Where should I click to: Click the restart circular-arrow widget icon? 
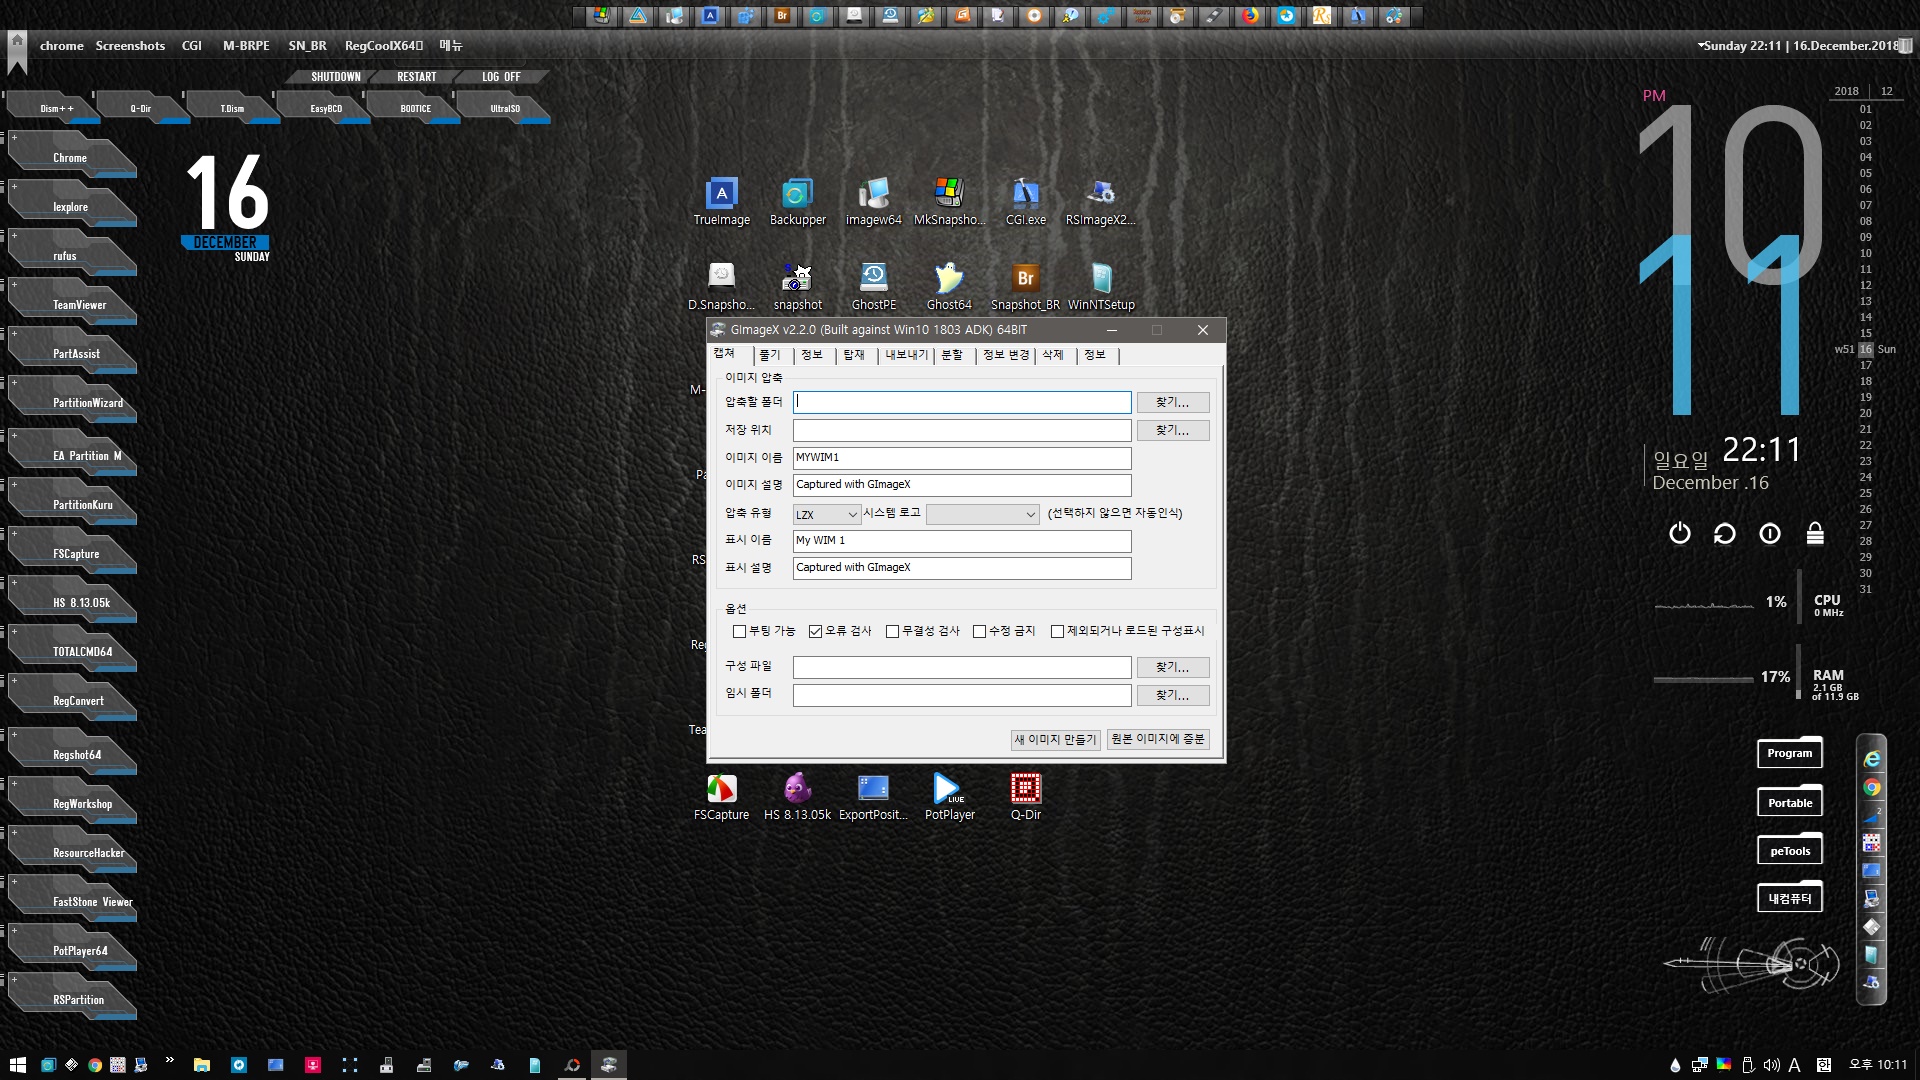click(1724, 533)
